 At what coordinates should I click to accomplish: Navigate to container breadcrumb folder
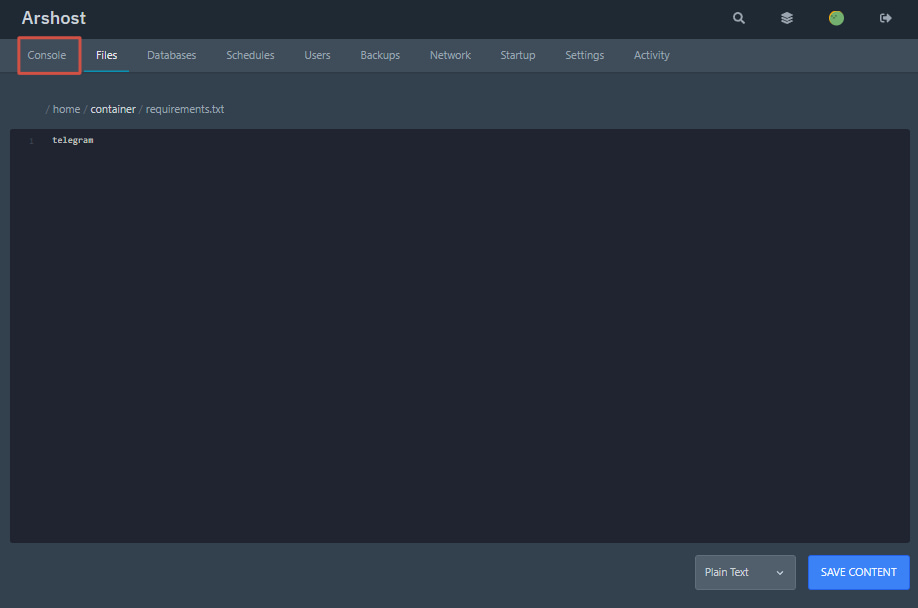click(113, 109)
